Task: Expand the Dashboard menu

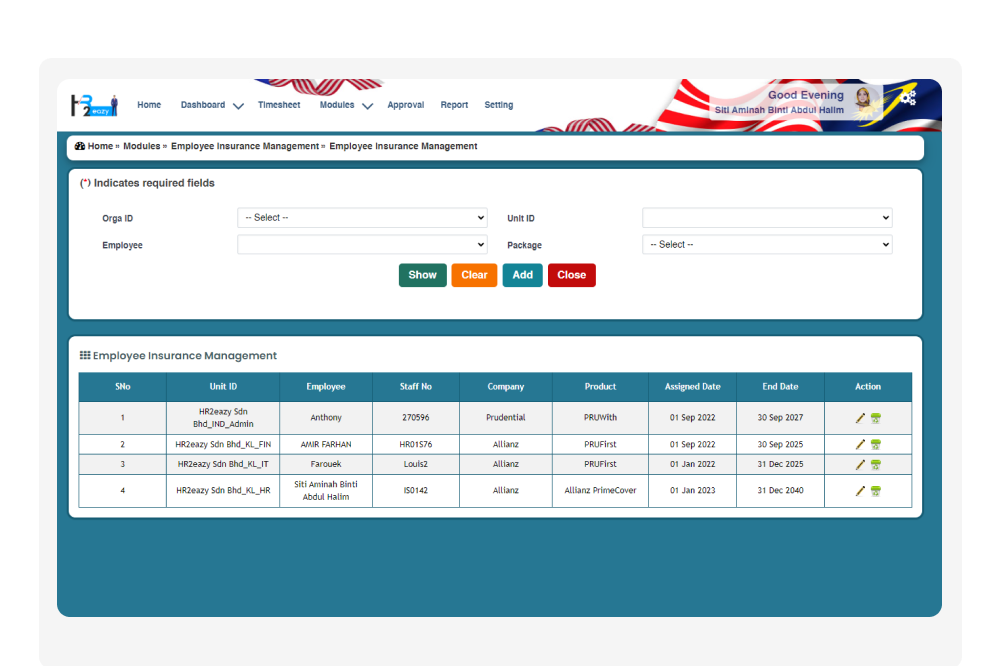Action: pyautogui.click(x=211, y=105)
